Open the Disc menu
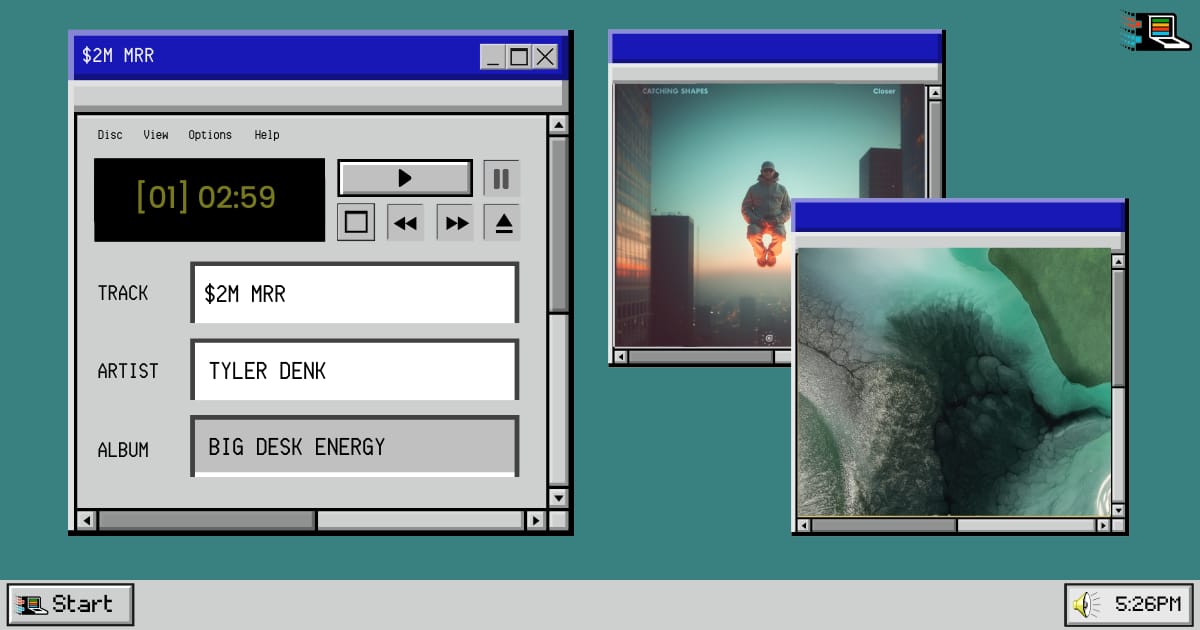Viewport: 1200px width, 630px height. [110, 135]
